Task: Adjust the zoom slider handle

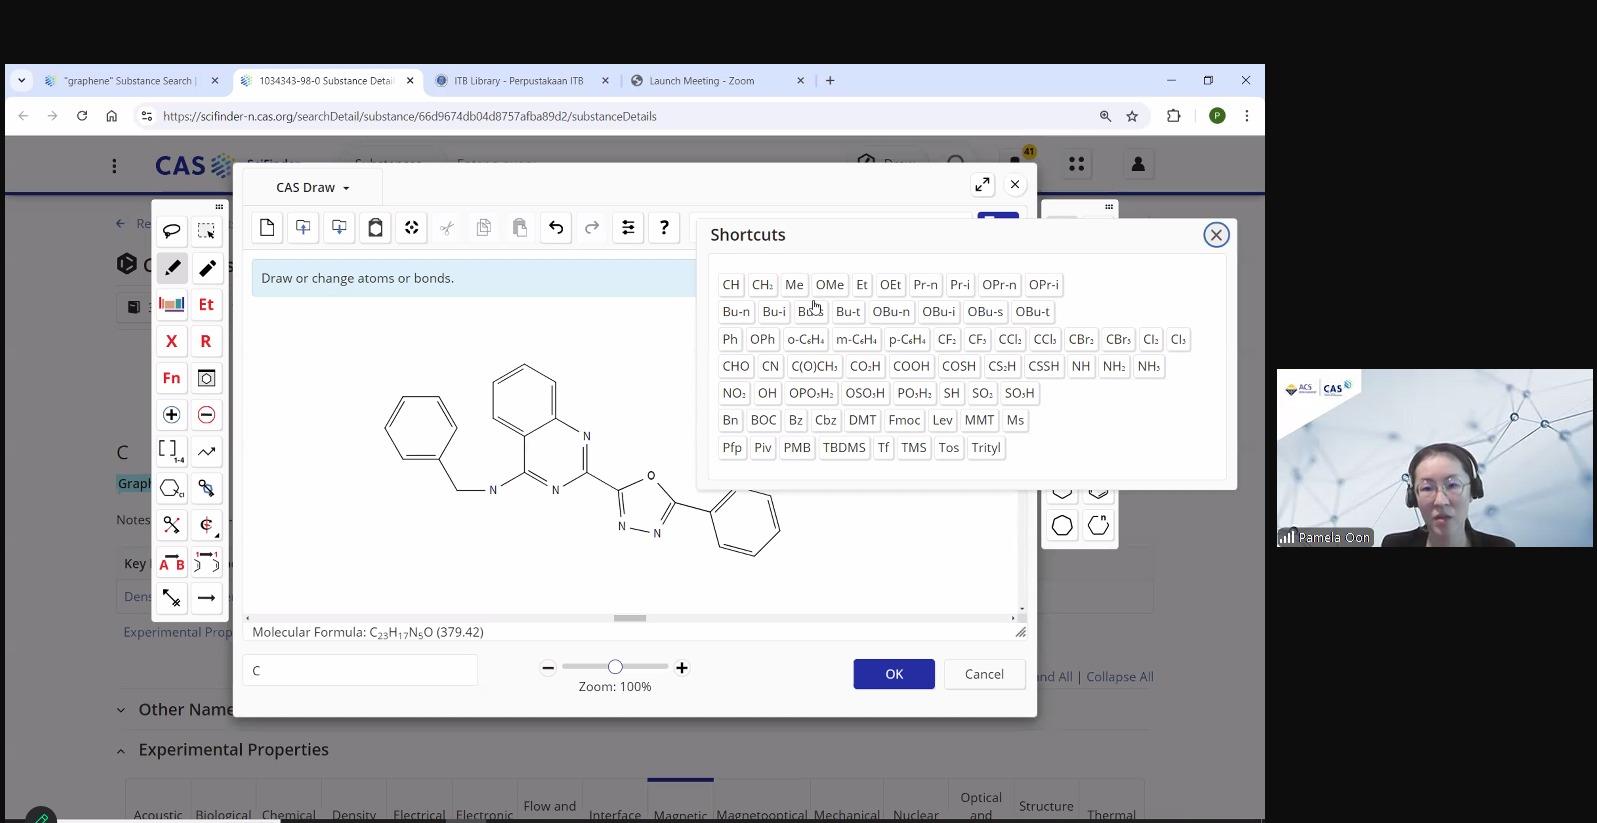Action: [x=615, y=667]
